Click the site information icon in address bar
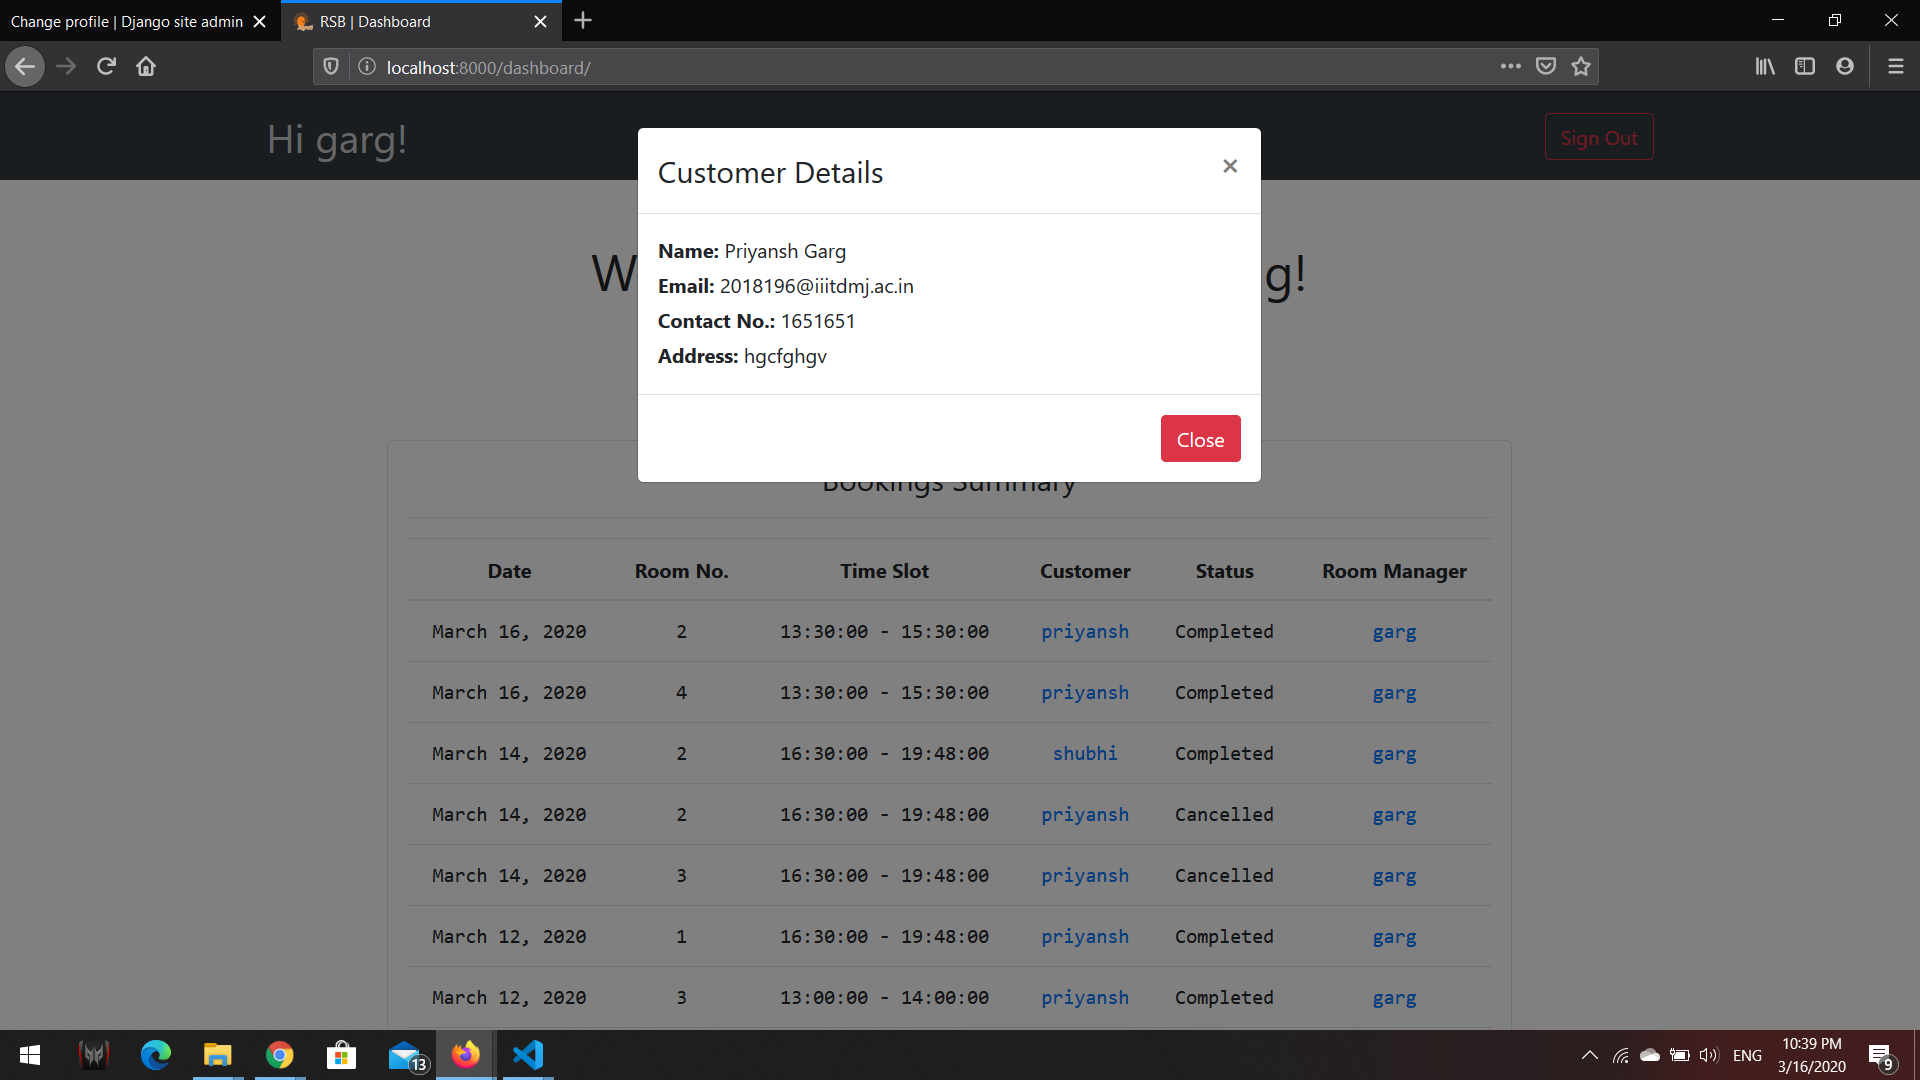Screen dimensions: 1920x1080 (x=365, y=67)
